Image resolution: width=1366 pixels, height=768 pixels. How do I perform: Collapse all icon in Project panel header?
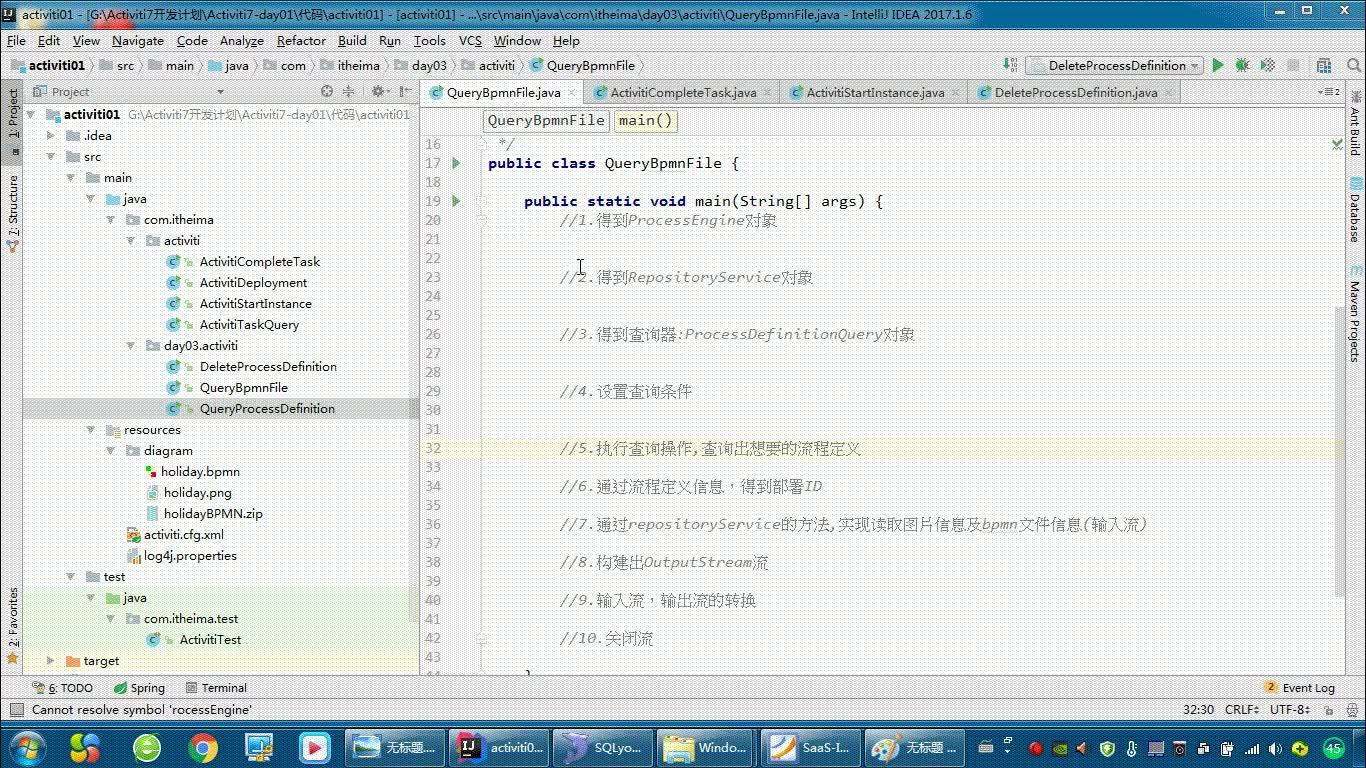[347, 92]
